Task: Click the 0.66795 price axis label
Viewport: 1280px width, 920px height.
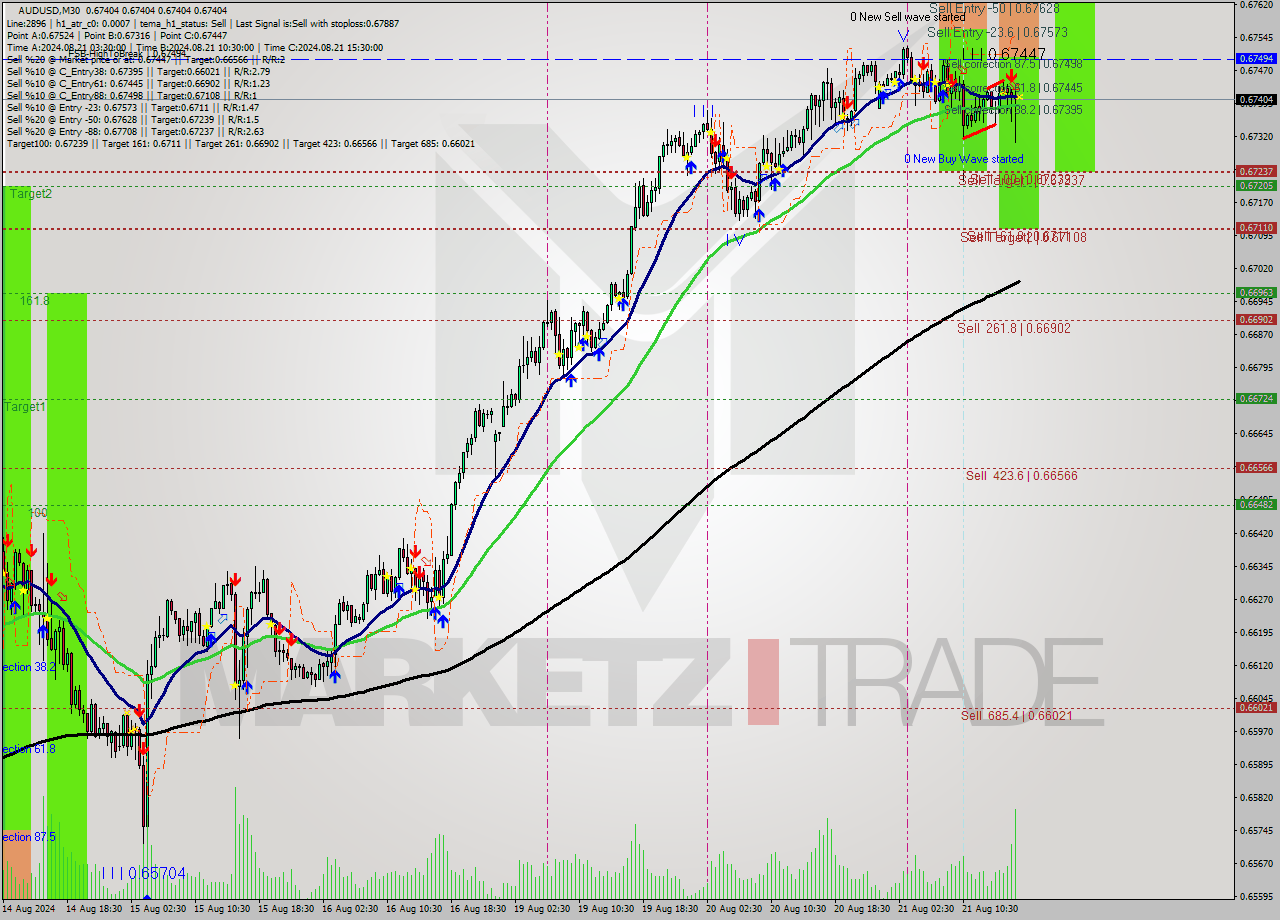Action: pyautogui.click(x=1256, y=368)
